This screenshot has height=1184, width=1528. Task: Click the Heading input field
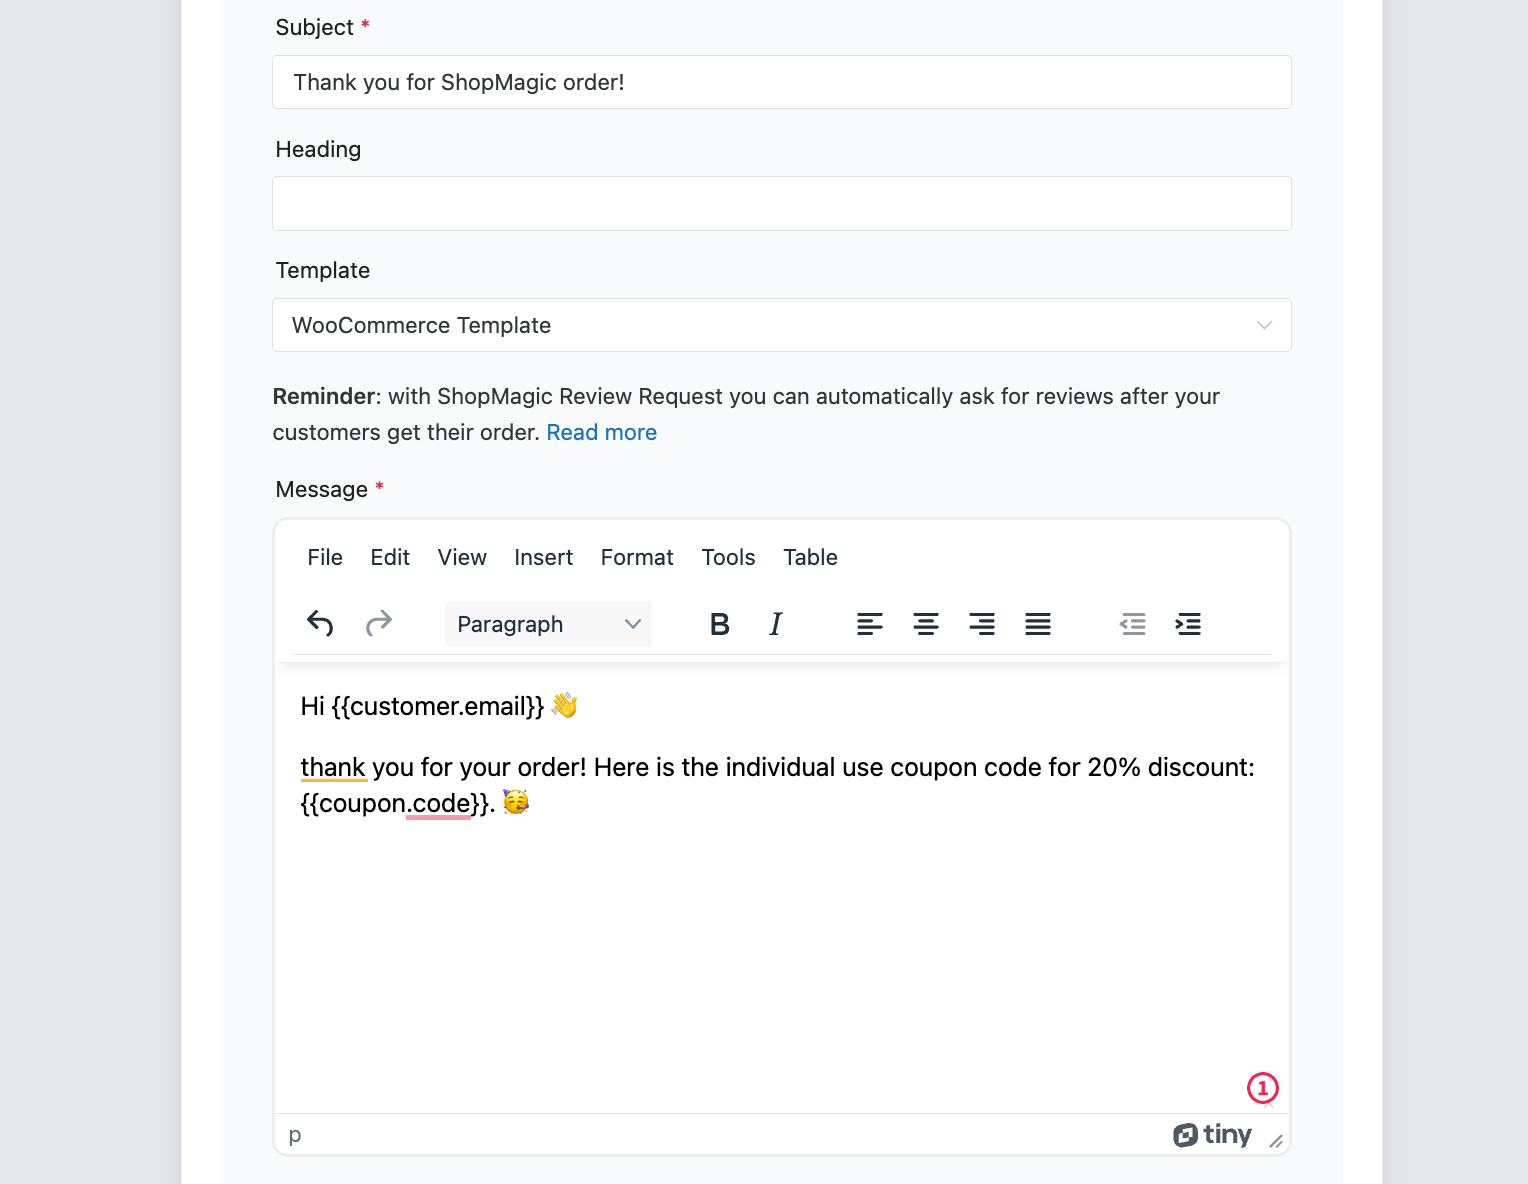782,204
